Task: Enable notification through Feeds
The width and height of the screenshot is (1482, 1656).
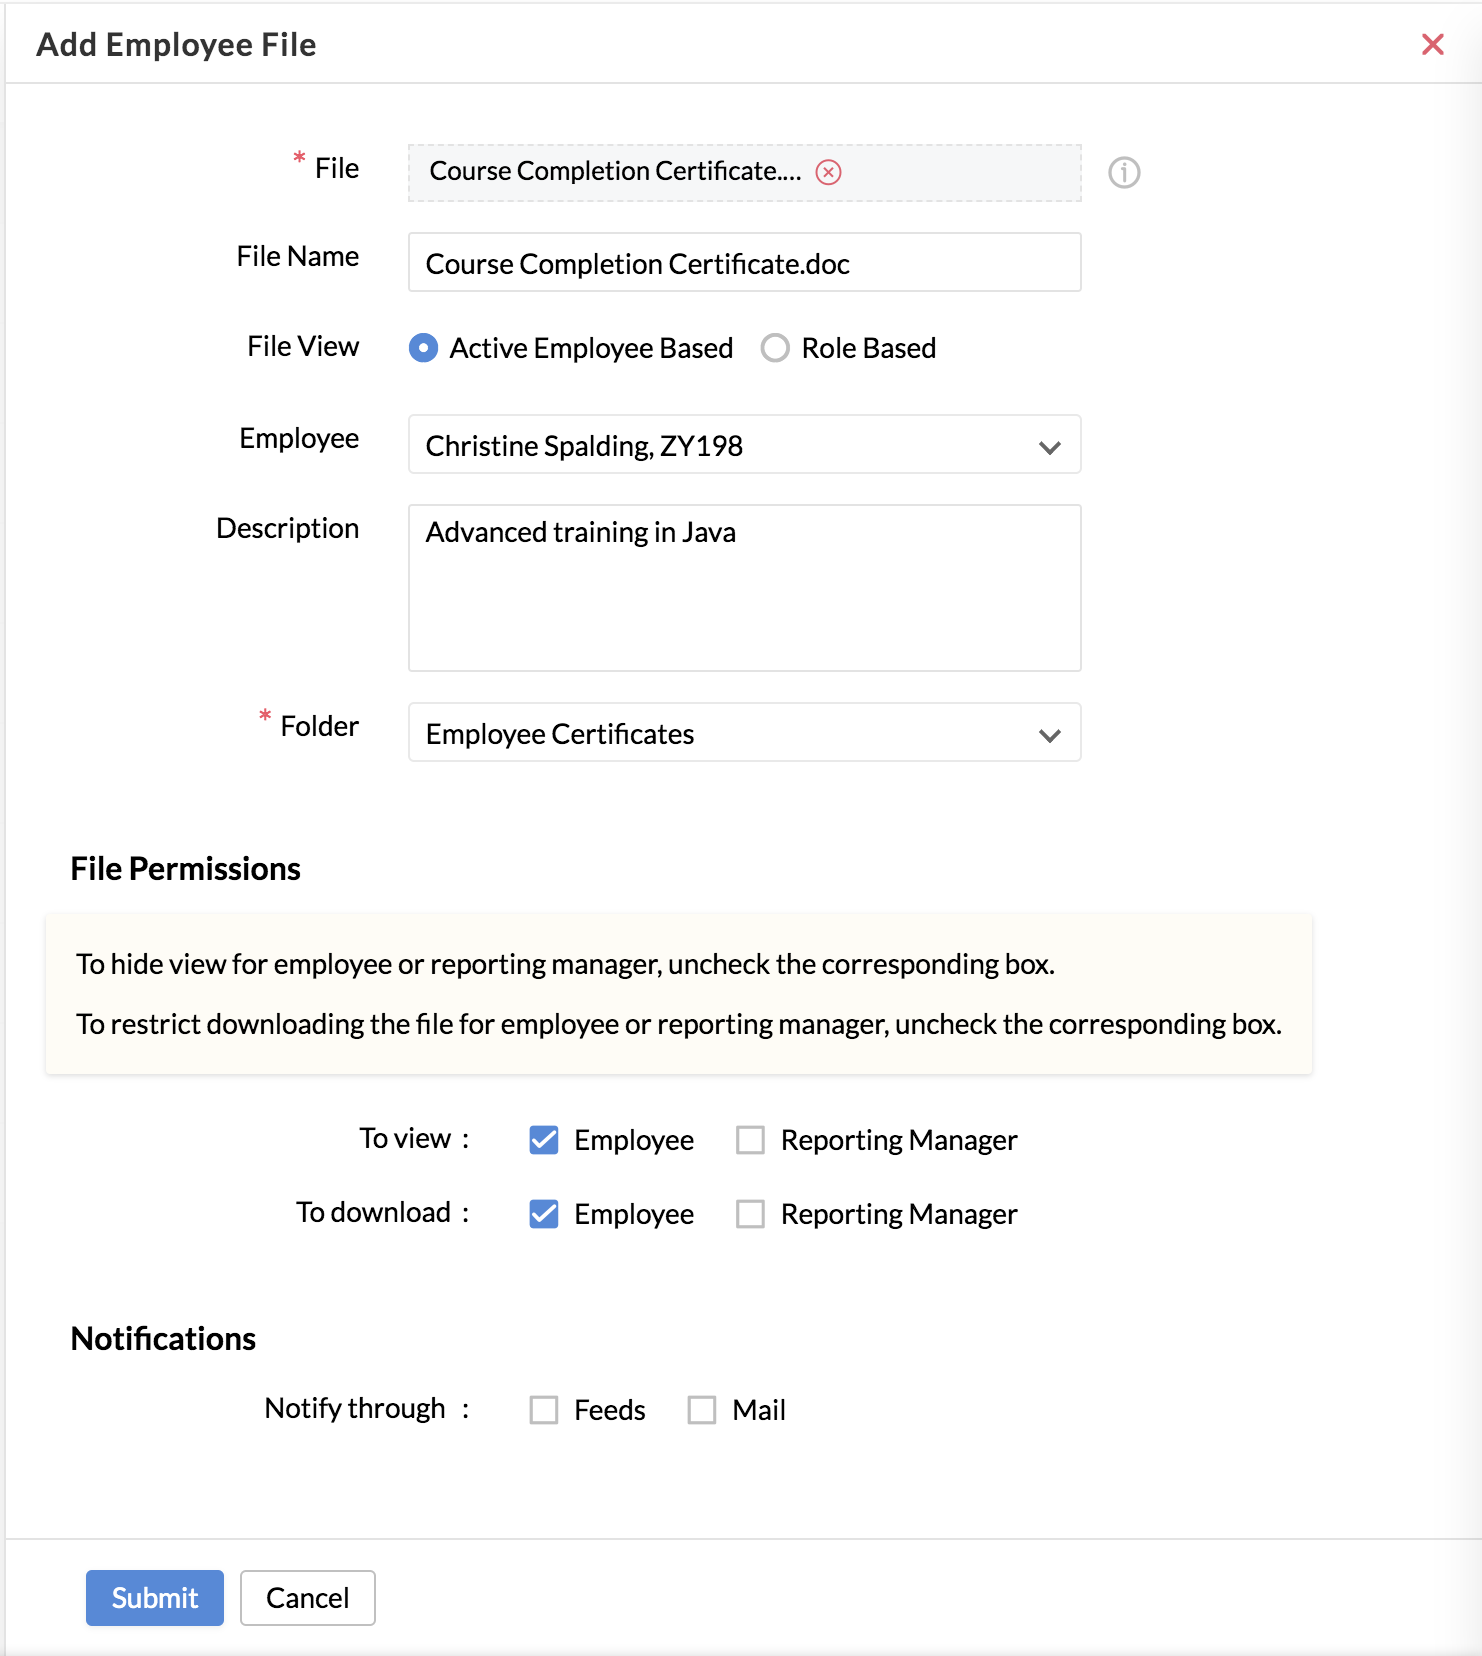Action: pyautogui.click(x=544, y=1410)
